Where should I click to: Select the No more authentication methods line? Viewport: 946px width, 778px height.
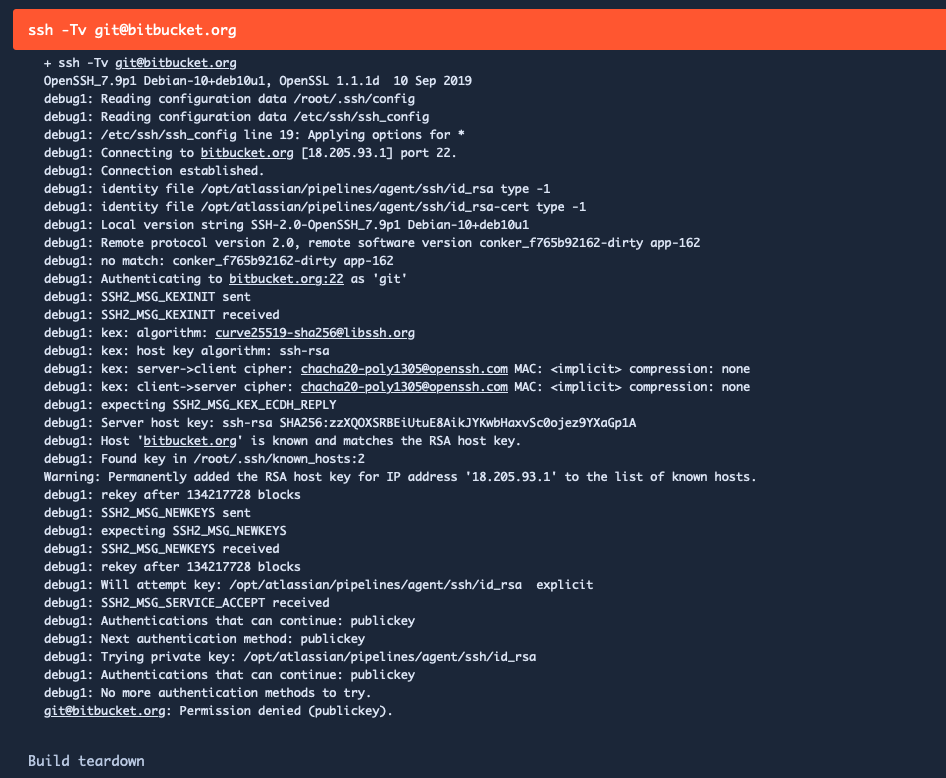(208, 692)
